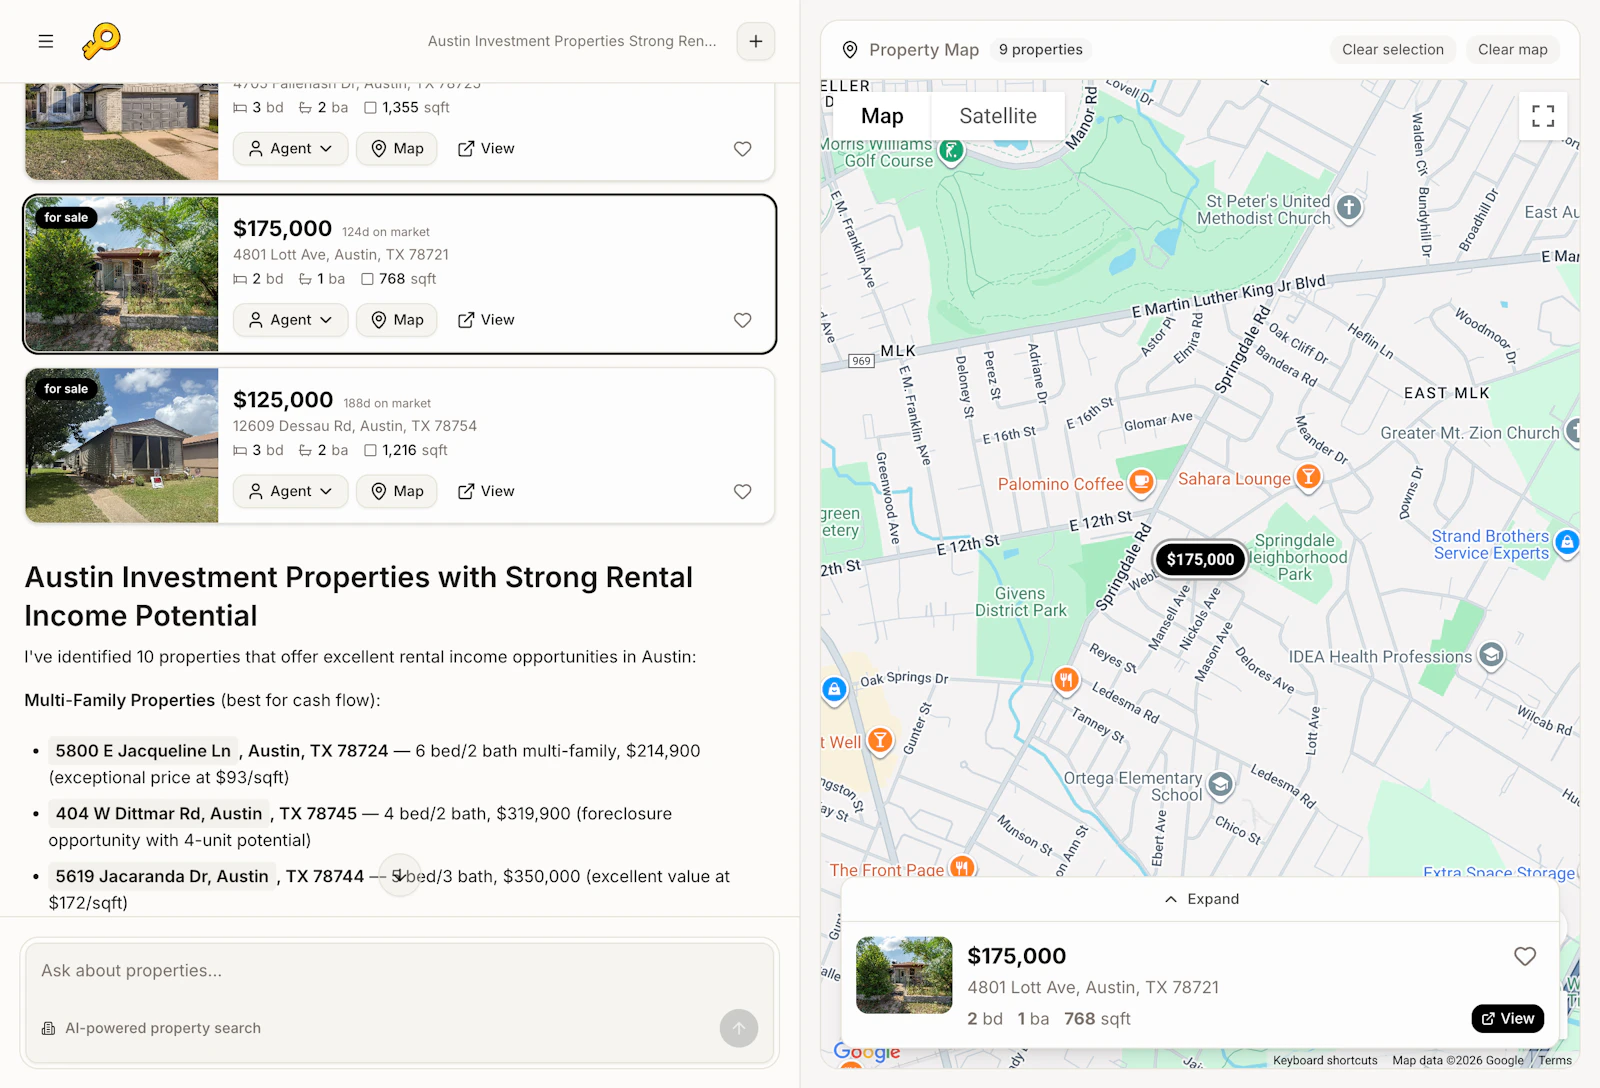Open map Terms link

pyautogui.click(x=1555, y=1060)
